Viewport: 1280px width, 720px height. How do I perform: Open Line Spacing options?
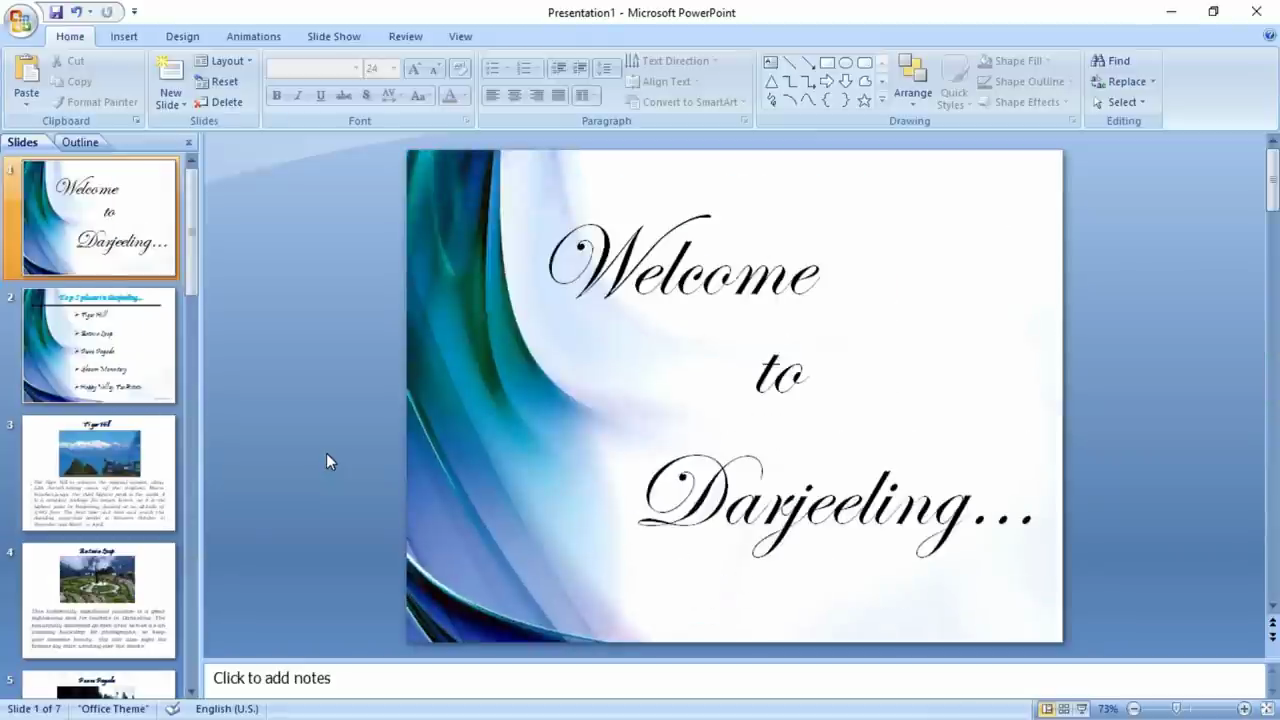(605, 68)
